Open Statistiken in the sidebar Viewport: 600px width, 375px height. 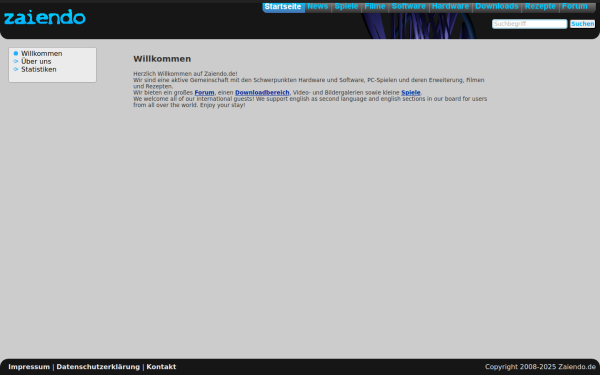pyautogui.click(x=39, y=69)
